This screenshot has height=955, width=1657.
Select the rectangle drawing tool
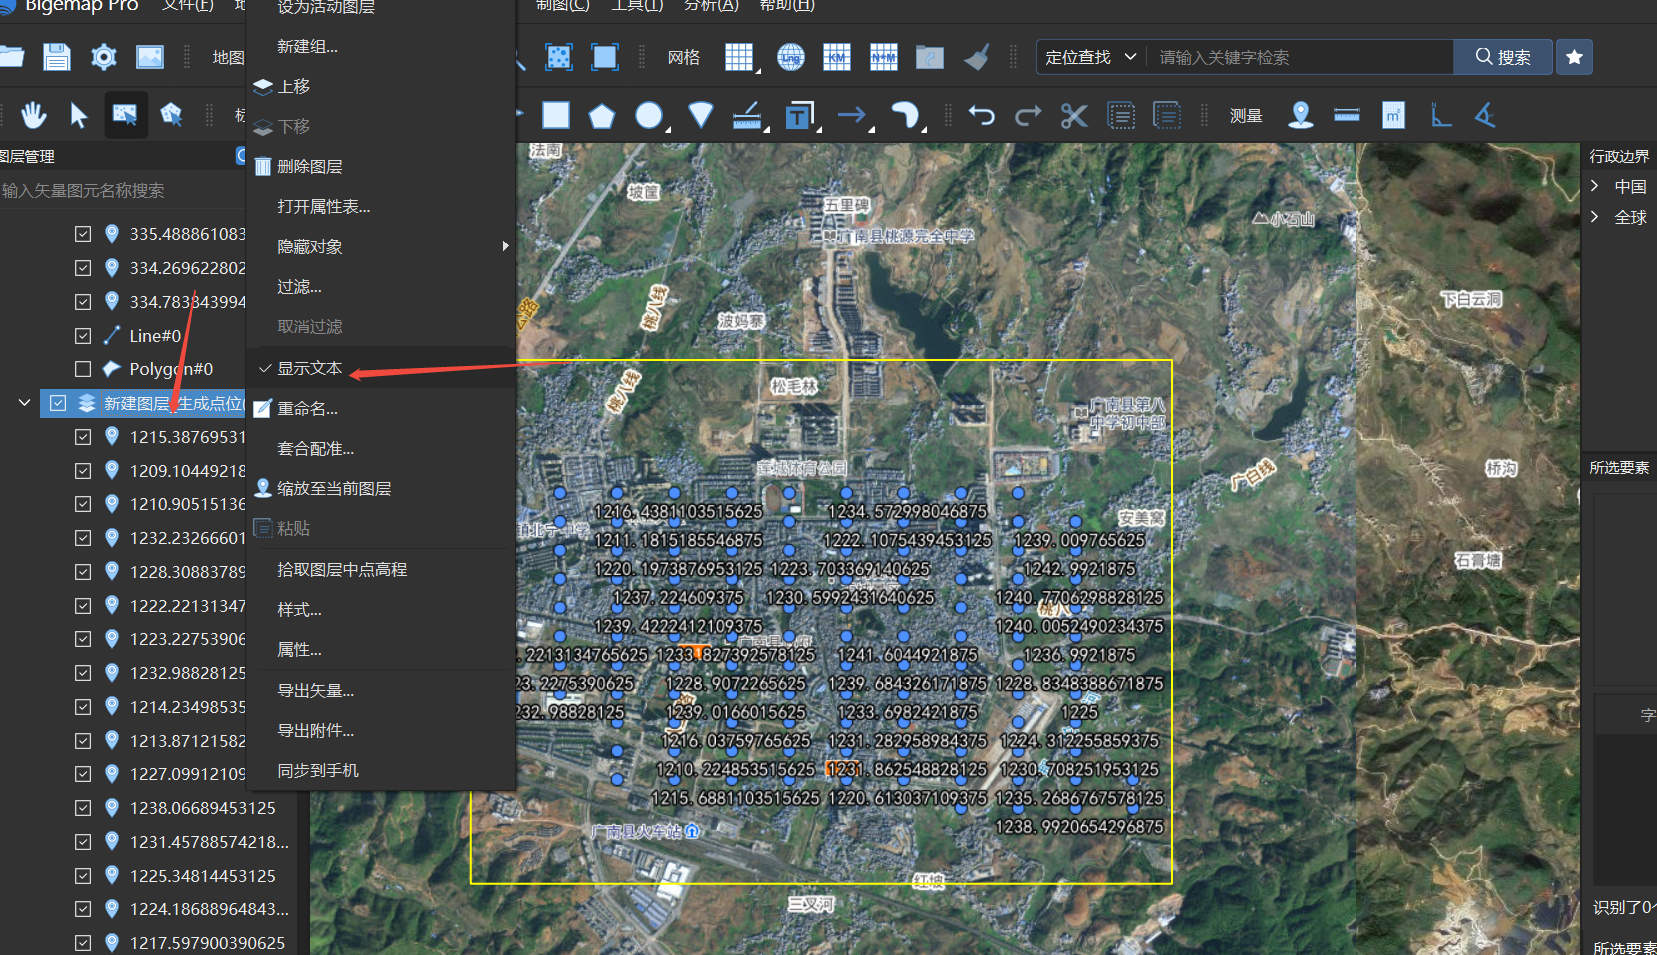tap(555, 115)
